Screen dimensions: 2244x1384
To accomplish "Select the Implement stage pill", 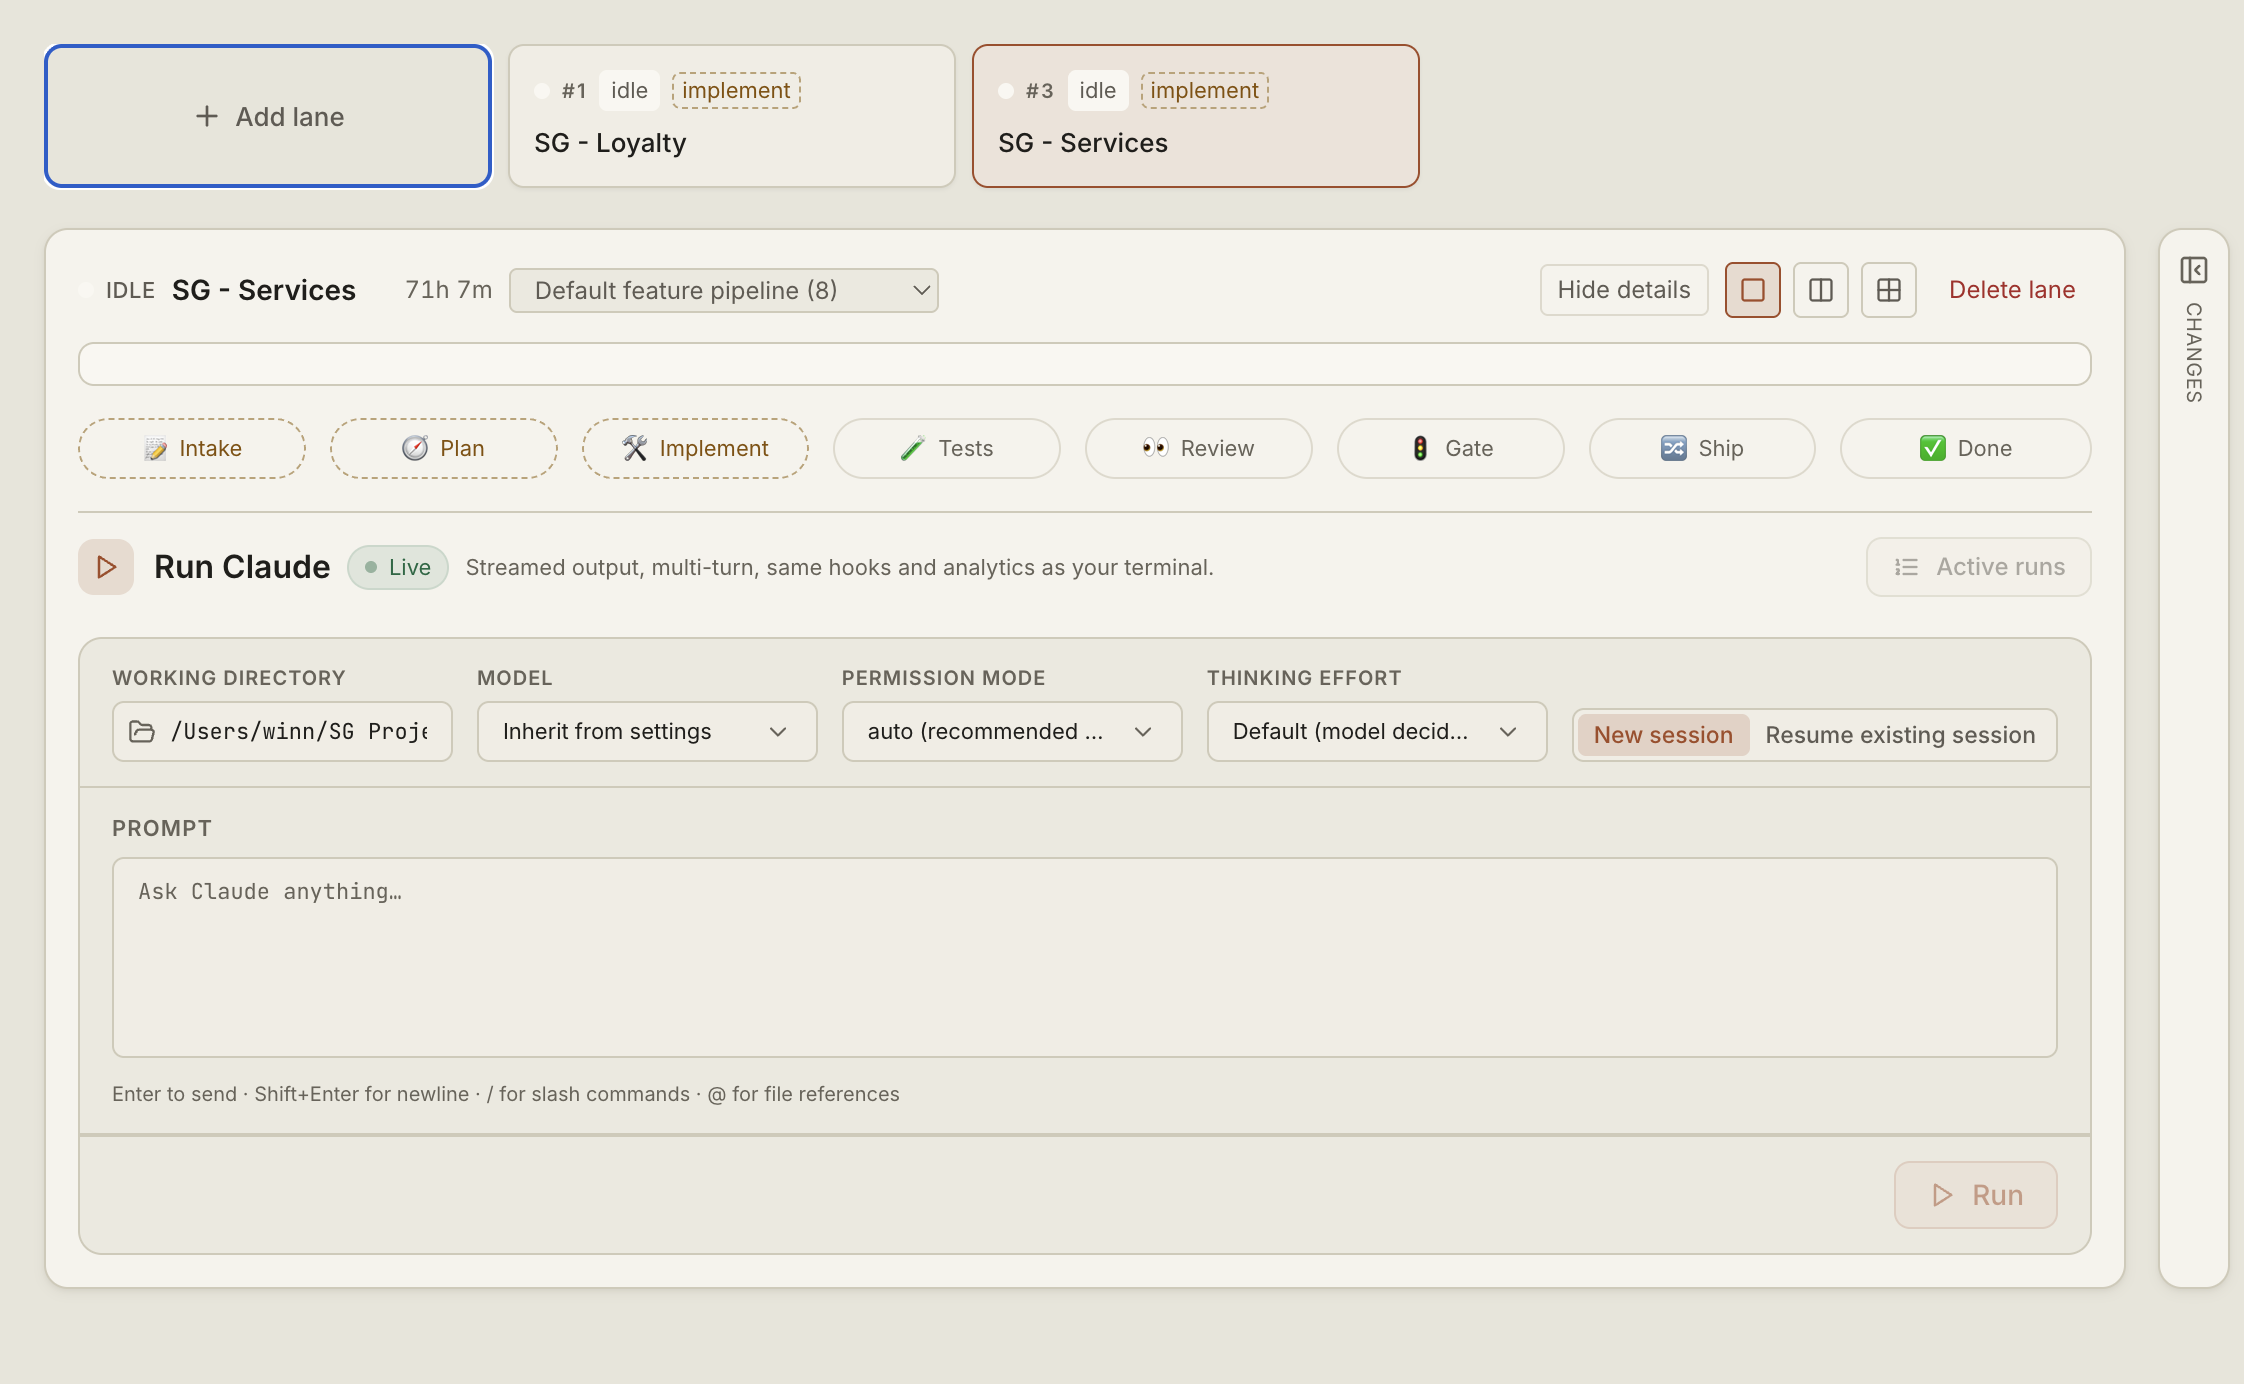I will [x=695, y=448].
